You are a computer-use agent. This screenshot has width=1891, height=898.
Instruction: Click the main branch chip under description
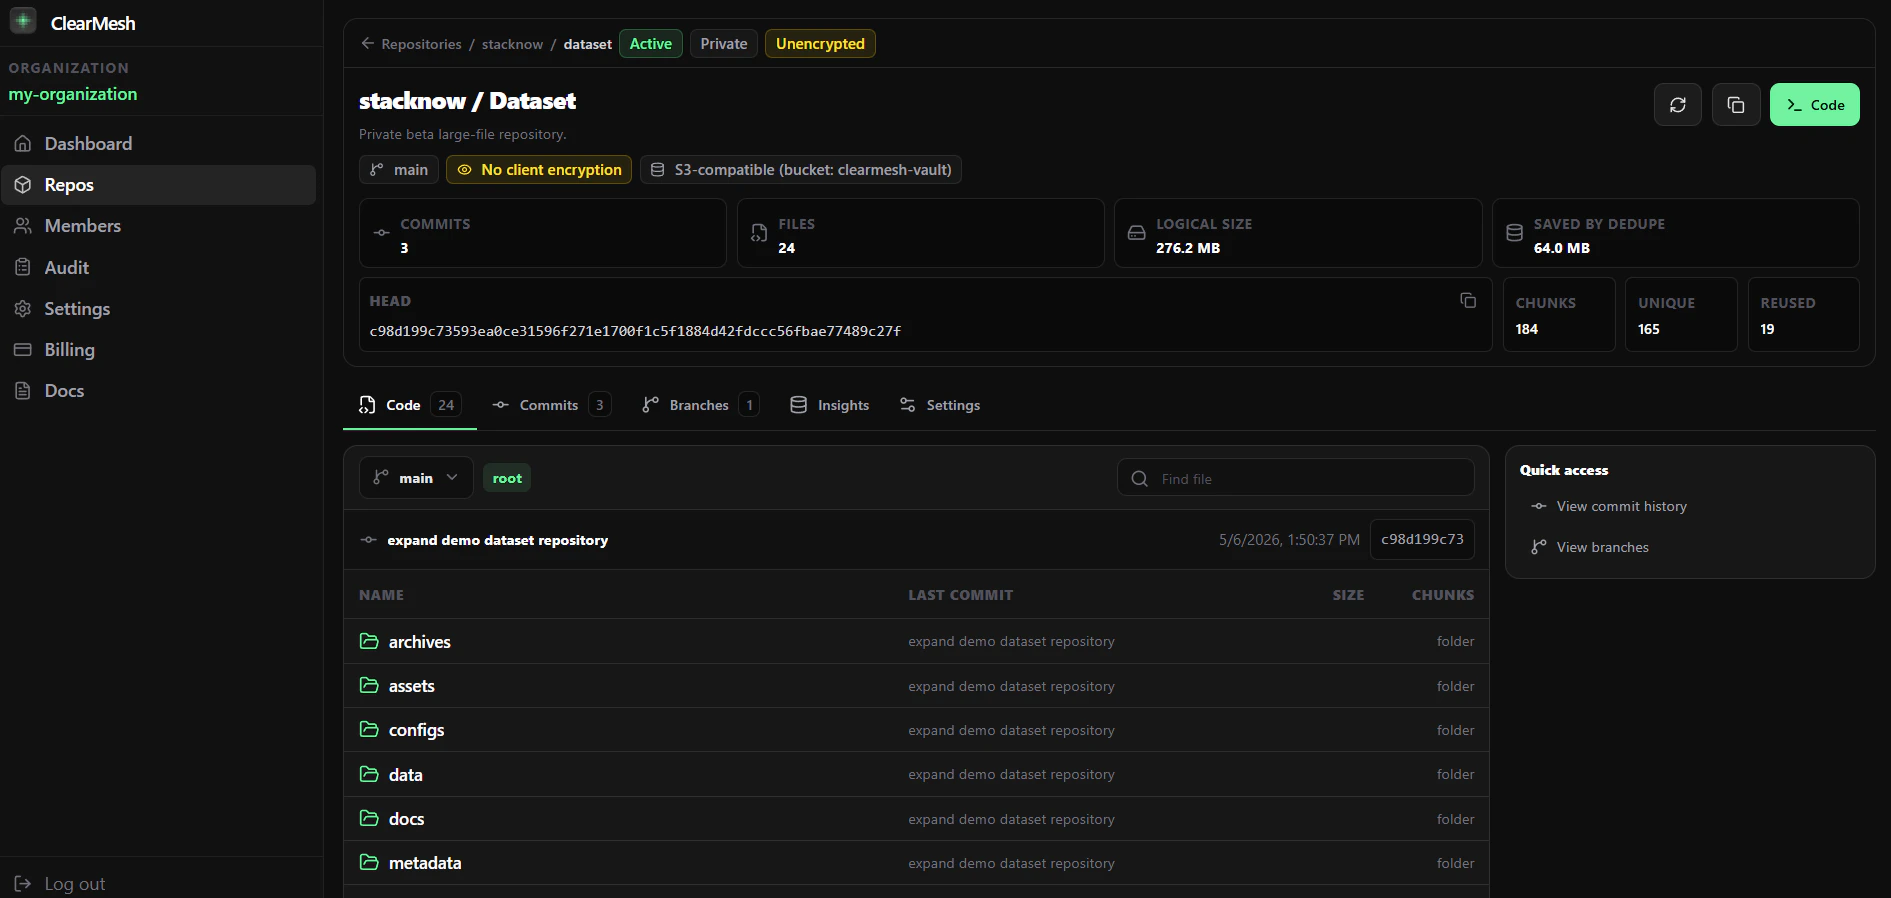tap(399, 170)
